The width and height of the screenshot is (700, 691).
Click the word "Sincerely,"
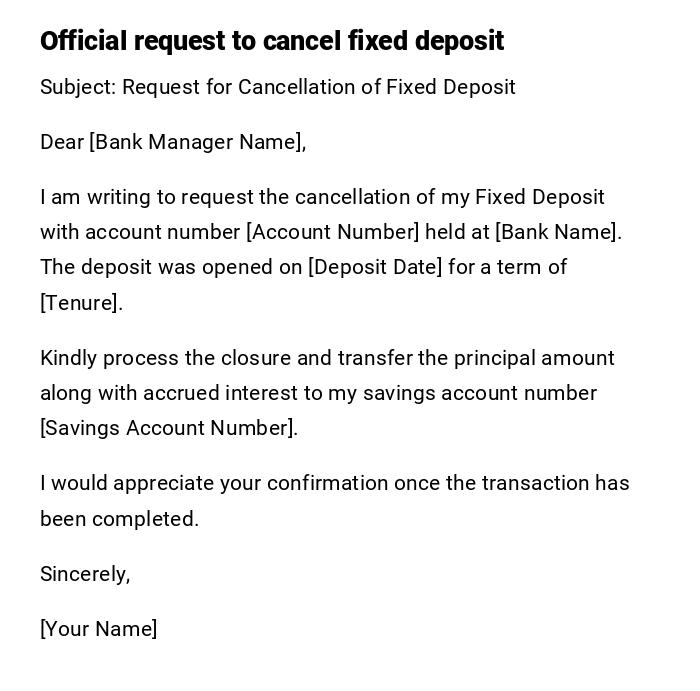(x=85, y=574)
